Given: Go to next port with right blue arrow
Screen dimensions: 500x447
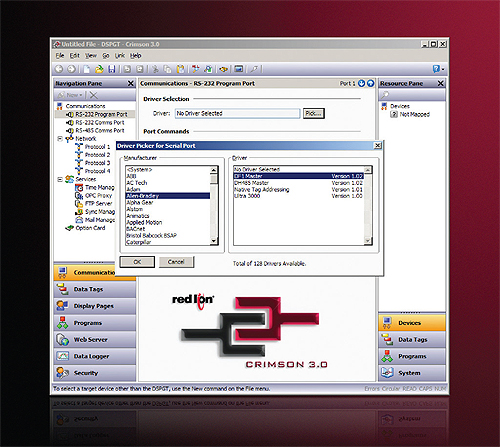Looking at the screenshot, I should [371, 83].
